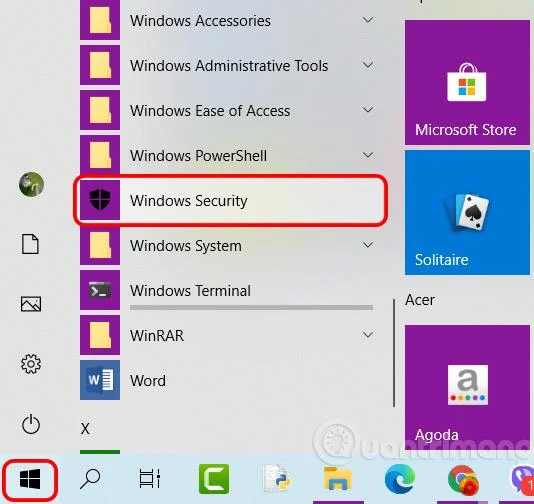The height and width of the screenshot is (504, 534).
Task: Open File Explorer from taskbar
Action: point(337,479)
